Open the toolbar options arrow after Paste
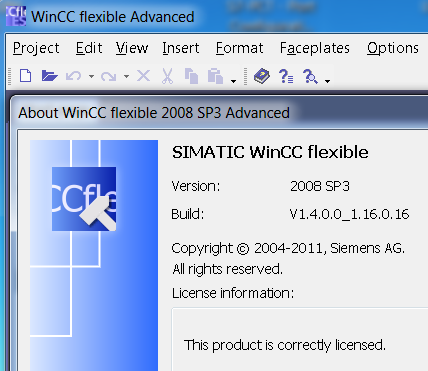The image size is (428, 371). pyautogui.click(x=233, y=81)
